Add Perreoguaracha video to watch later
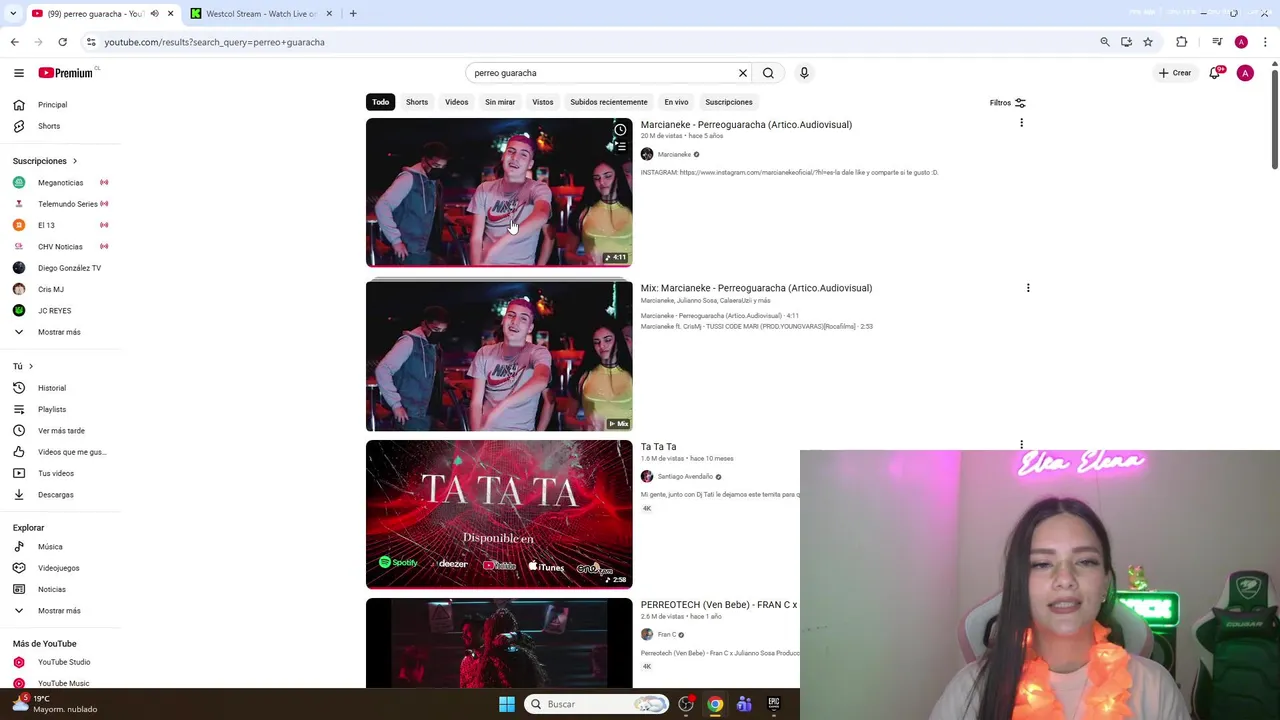 click(x=620, y=130)
